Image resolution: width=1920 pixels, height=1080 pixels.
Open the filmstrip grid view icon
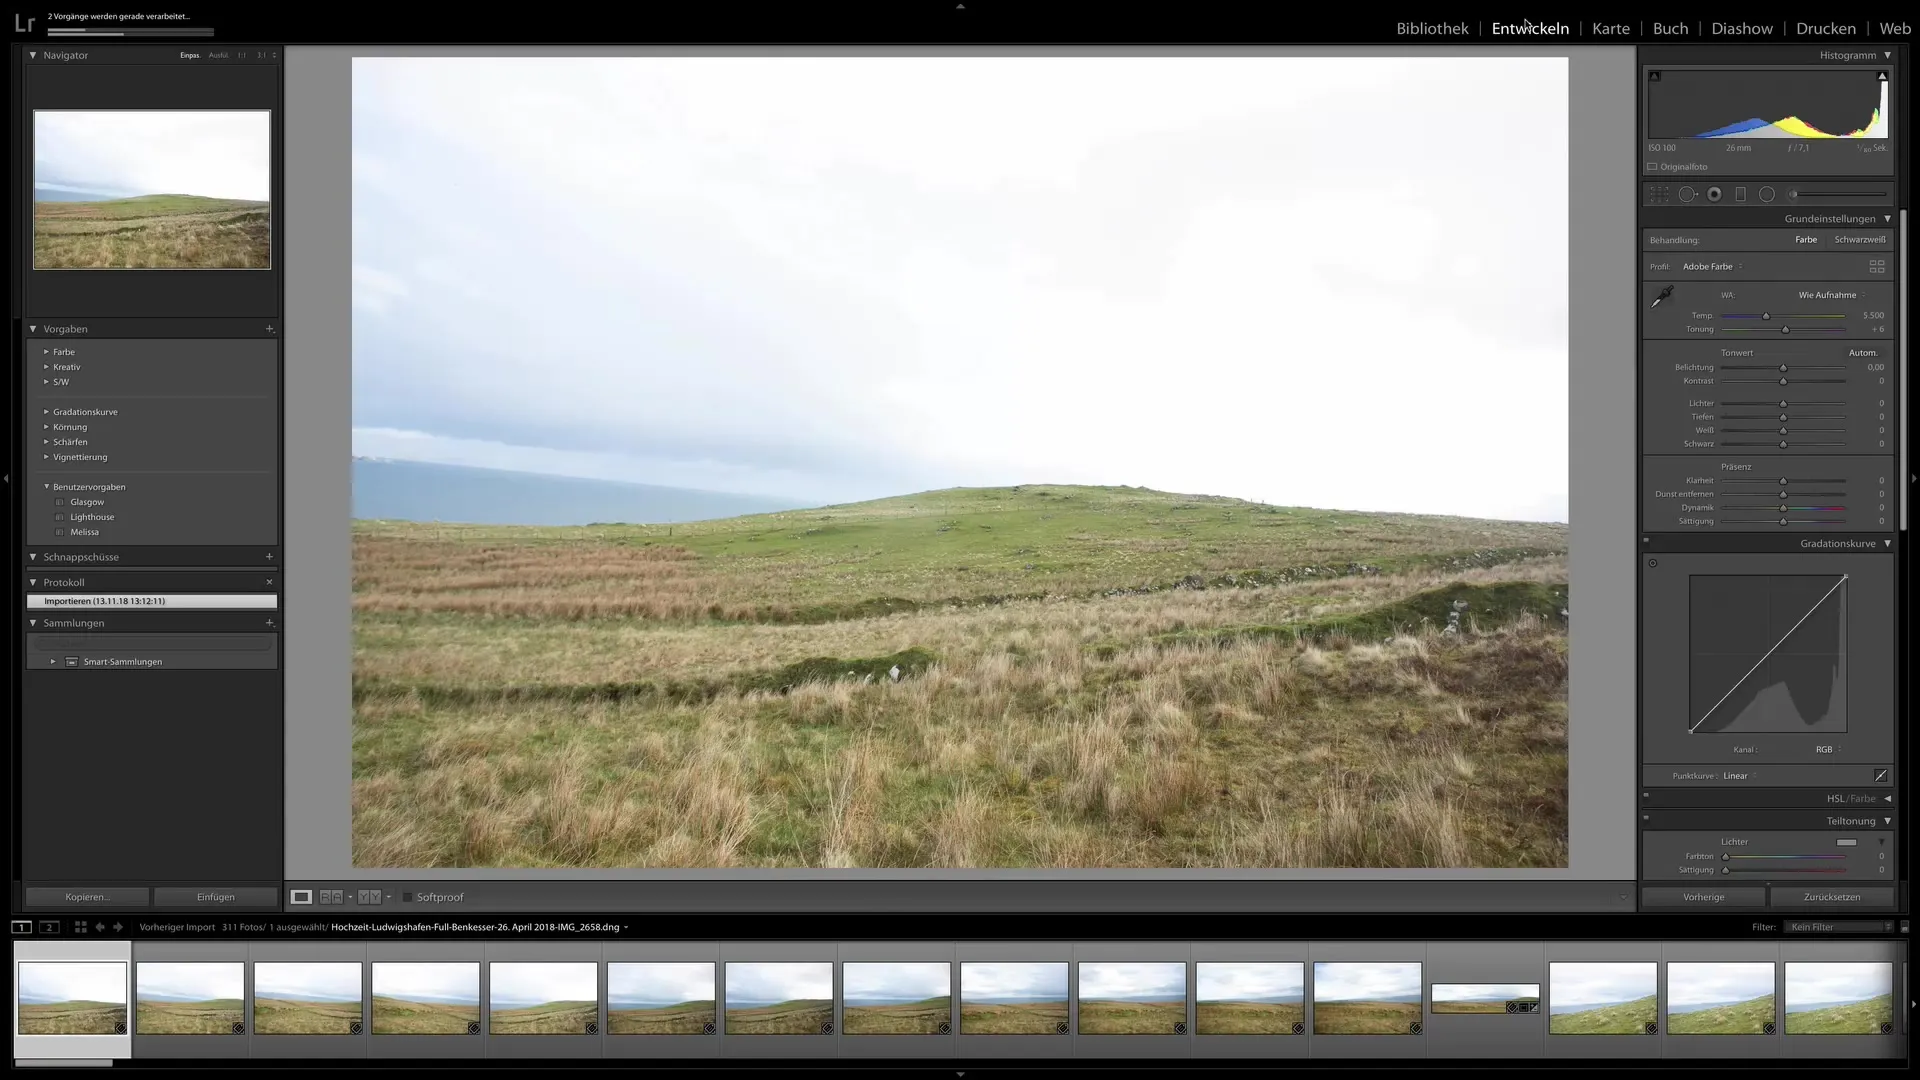pyautogui.click(x=81, y=927)
